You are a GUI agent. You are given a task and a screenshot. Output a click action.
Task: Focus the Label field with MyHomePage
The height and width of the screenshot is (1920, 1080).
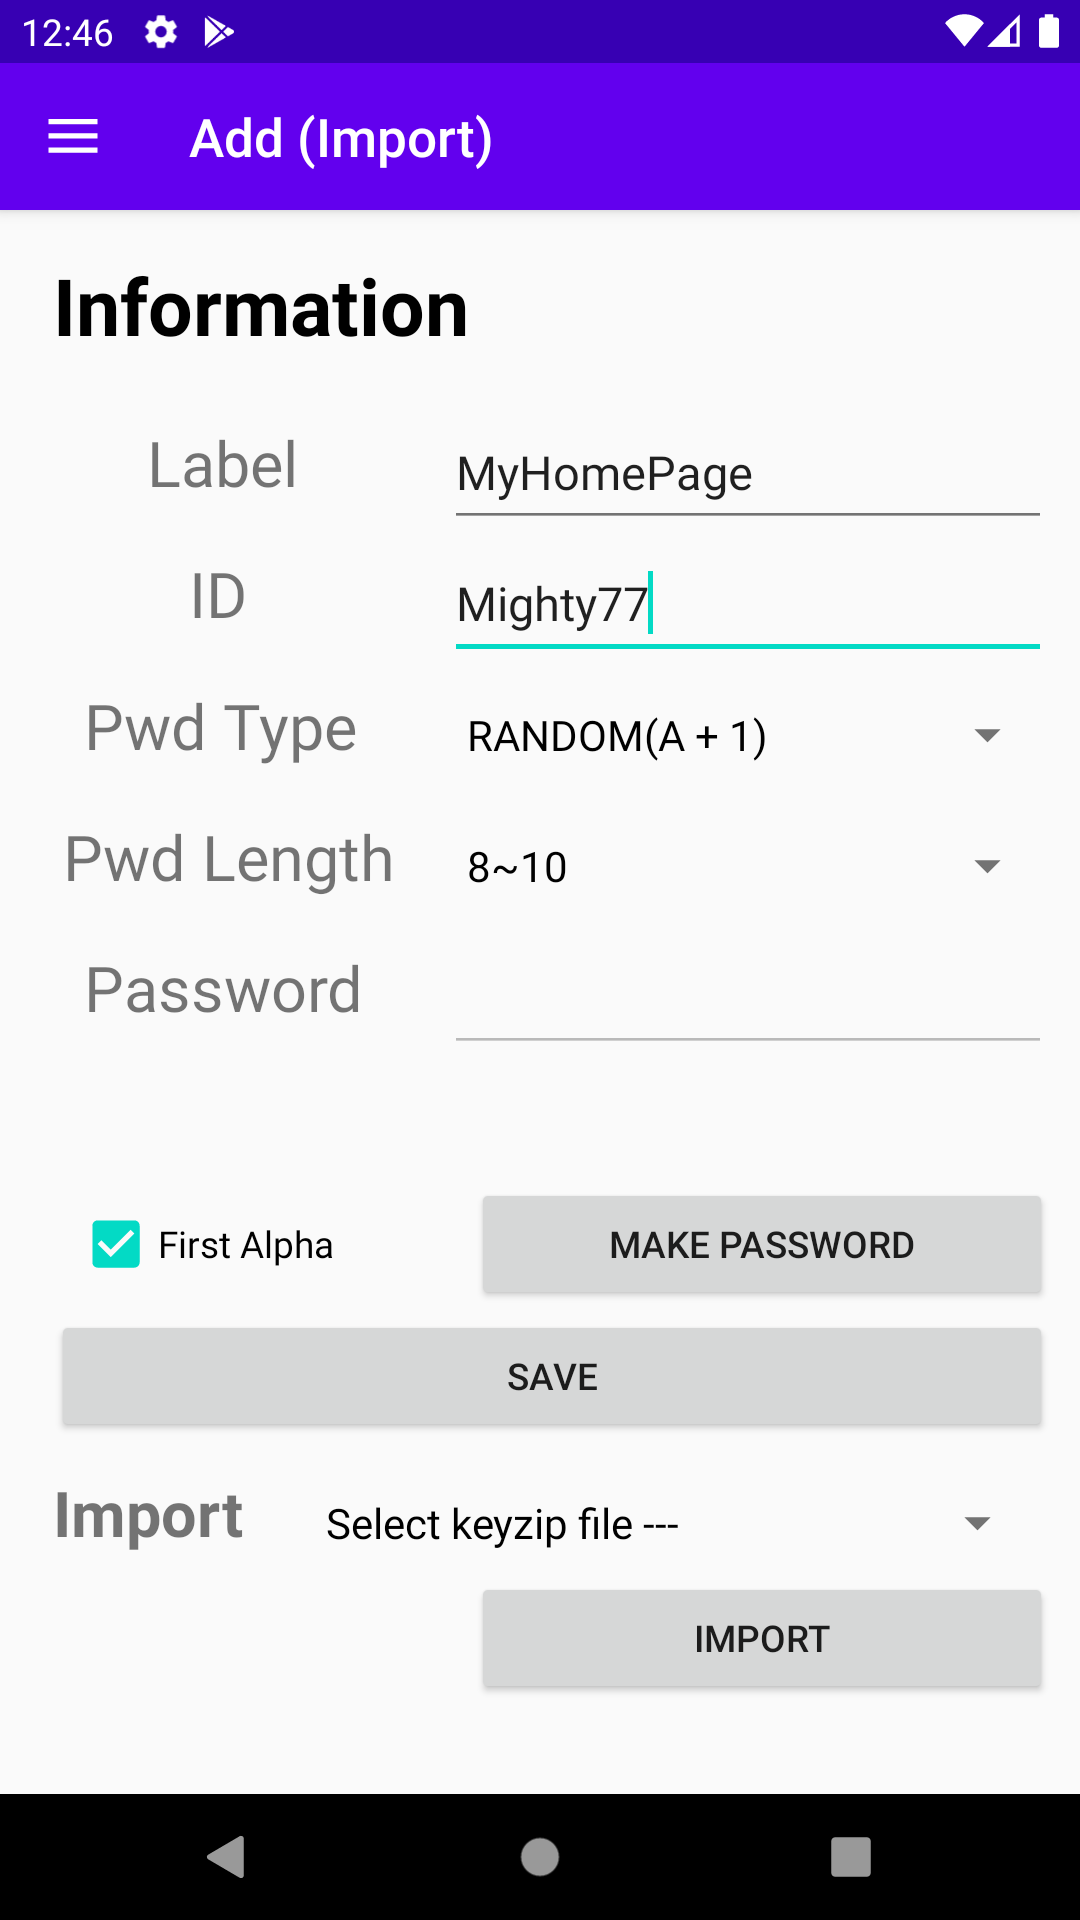coord(748,474)
